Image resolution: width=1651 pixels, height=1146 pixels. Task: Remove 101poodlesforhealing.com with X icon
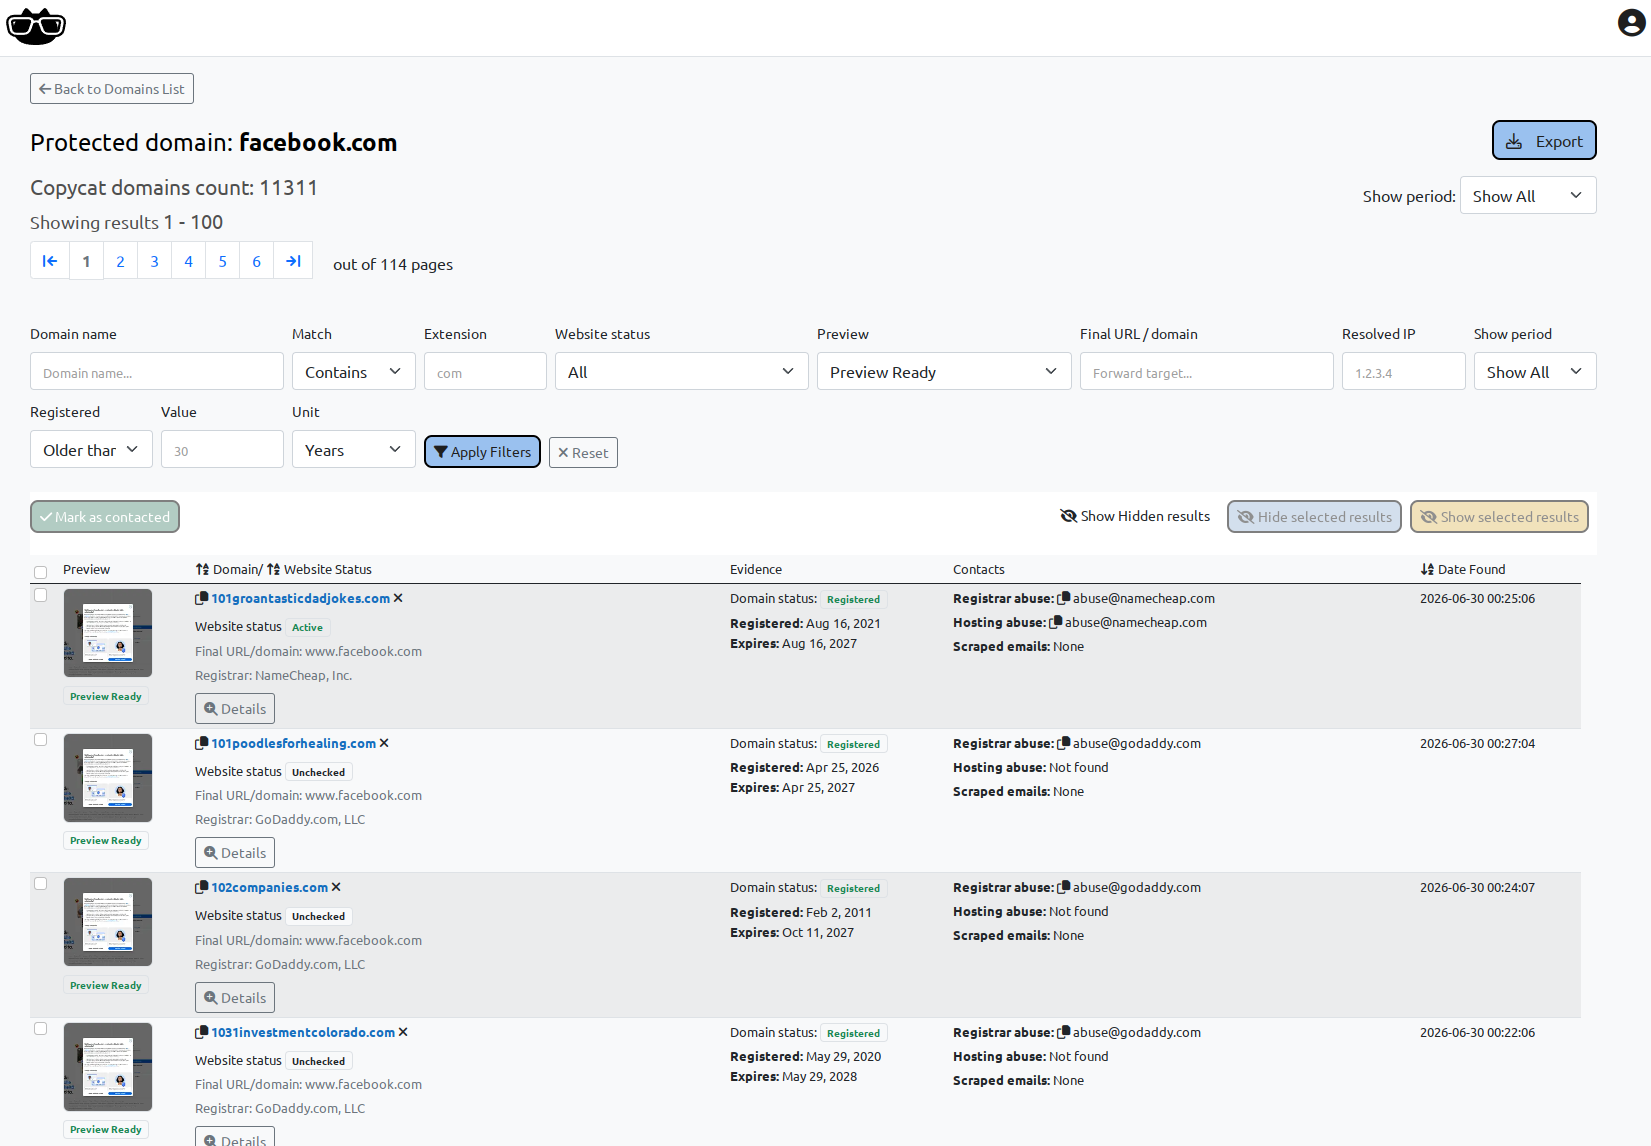384,743
